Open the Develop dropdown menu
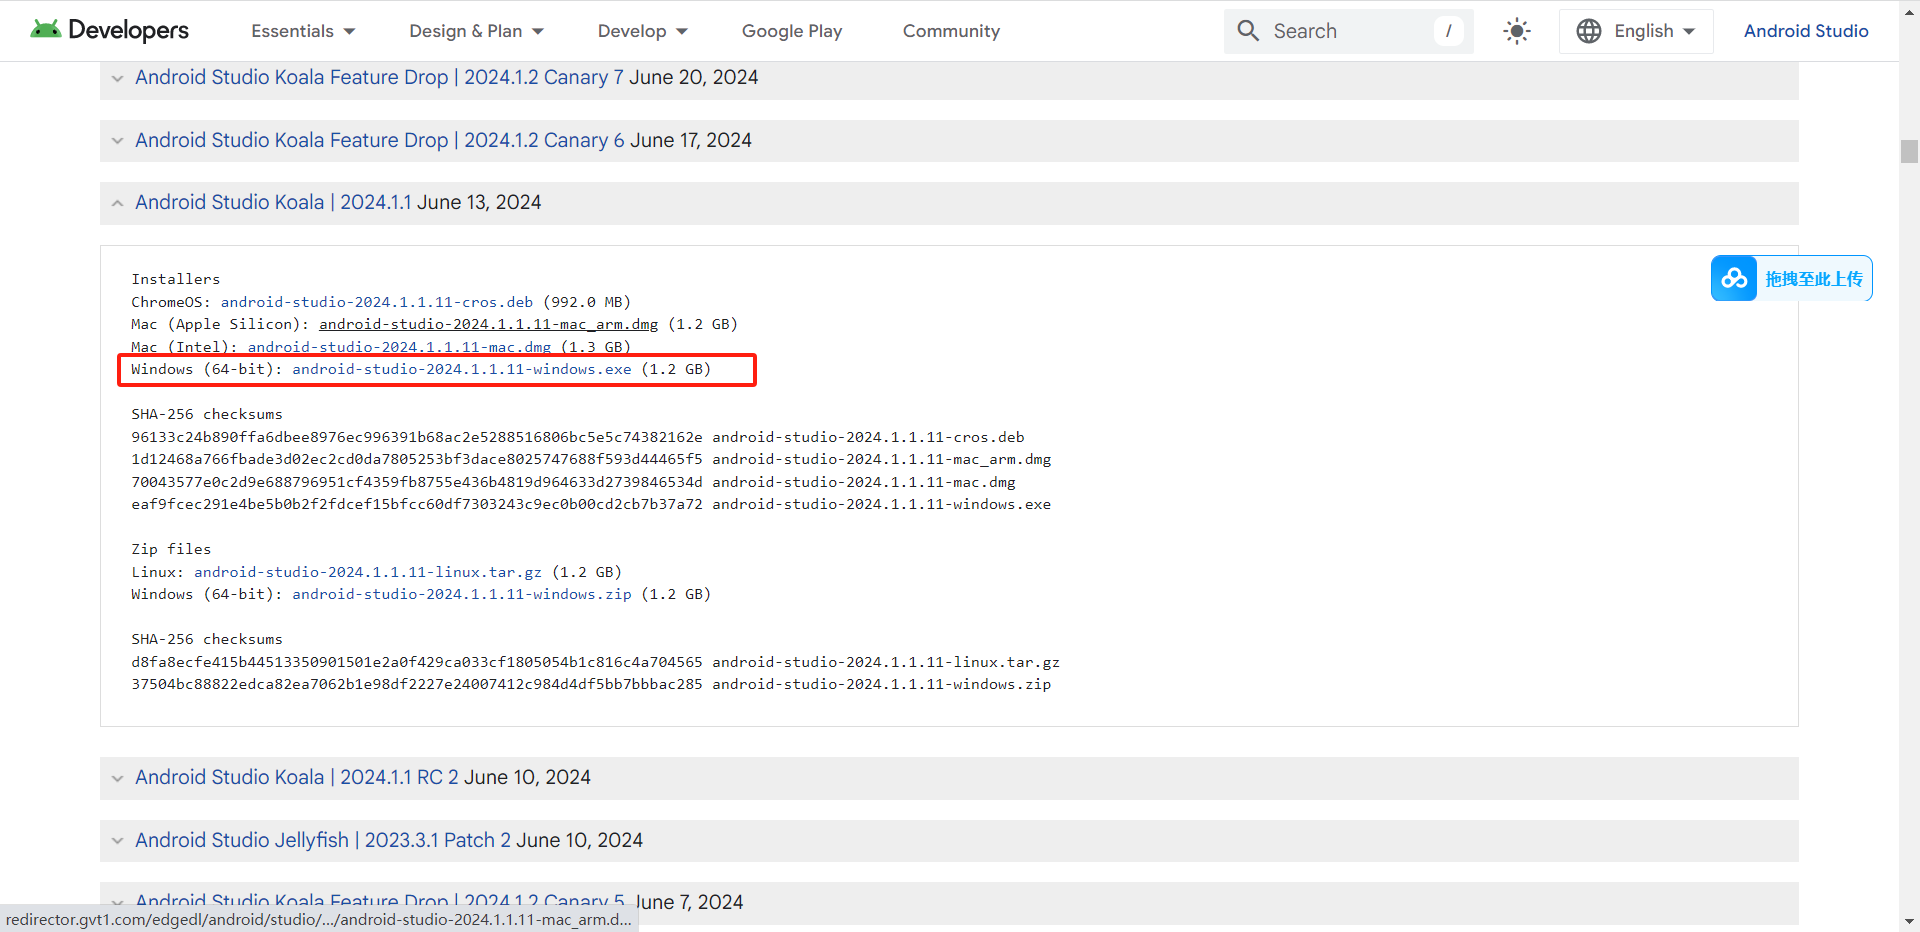Screen dimensions: 1920x932 click(x=642, y=31)
